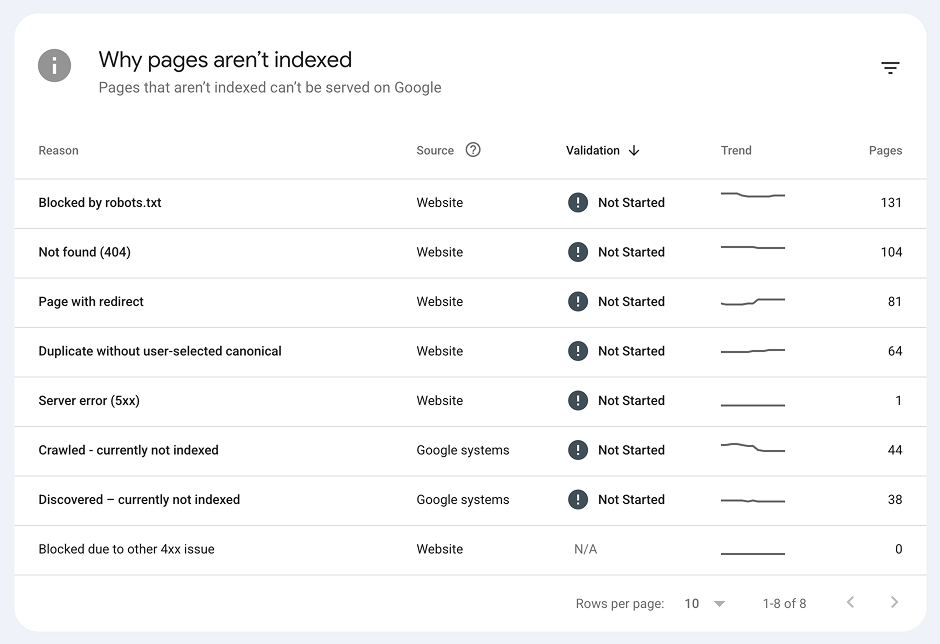Click the N/A validation cell
This screenshot has height=644, width=940.
(585, 549)
